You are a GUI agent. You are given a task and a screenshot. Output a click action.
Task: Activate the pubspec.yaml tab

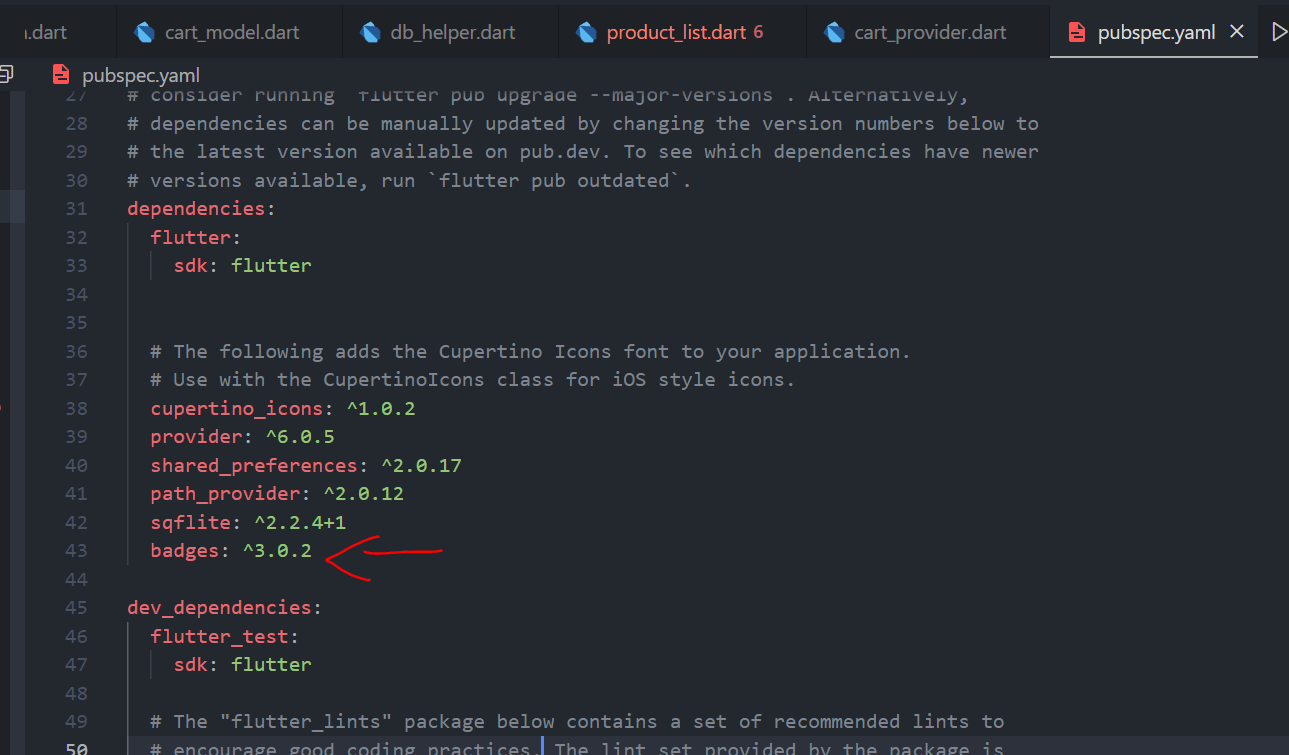click(x=1156, y=32)
